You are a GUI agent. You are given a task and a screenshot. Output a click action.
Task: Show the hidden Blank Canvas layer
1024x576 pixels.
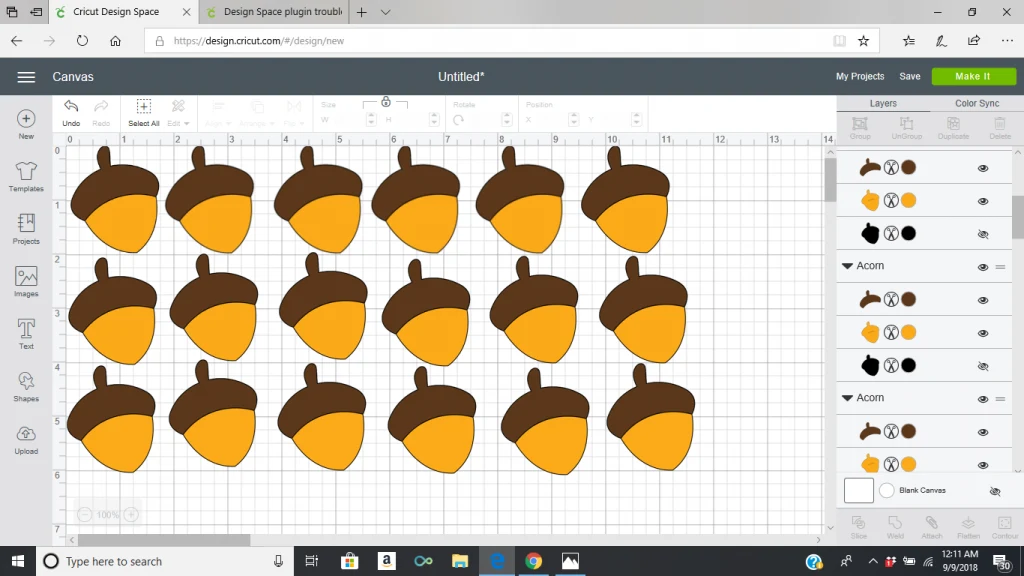[994, 492]
